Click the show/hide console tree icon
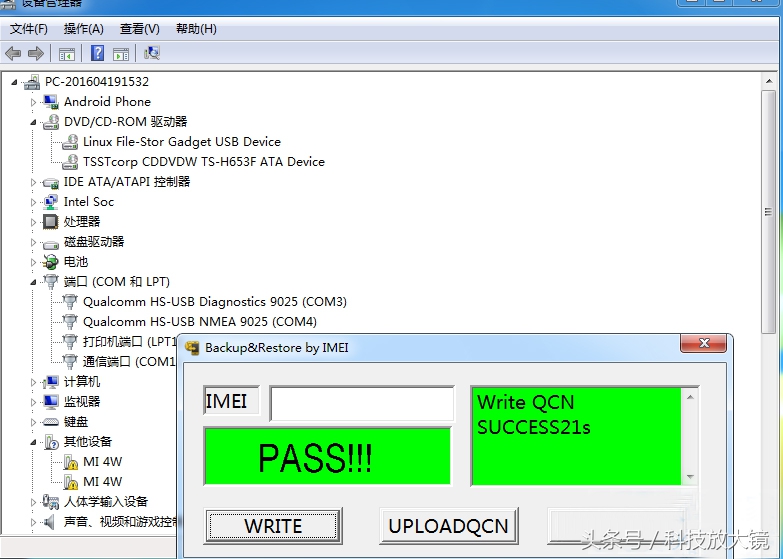The height and width of the screenshot is (559, 783). tap(67, 53)
